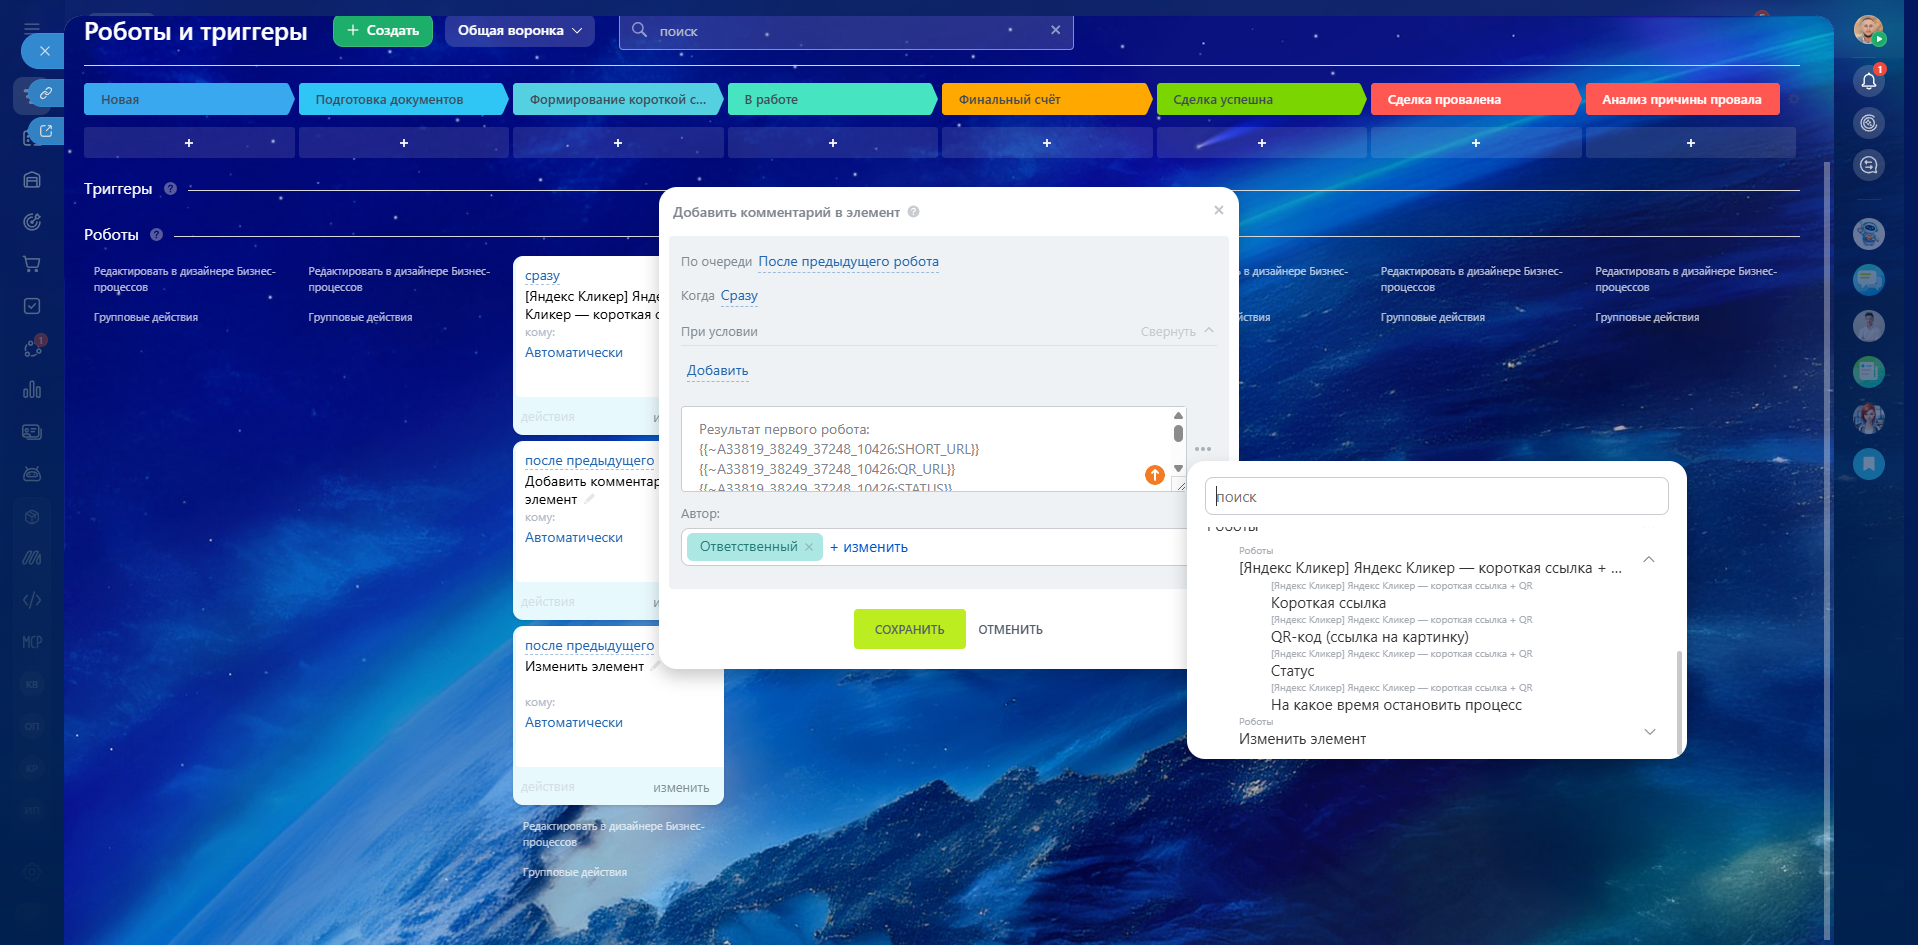Select the Сделка провалена stage
The height and width of the screenshot is (945, 1918).
pyautogui.click(x=1475, y=99)
